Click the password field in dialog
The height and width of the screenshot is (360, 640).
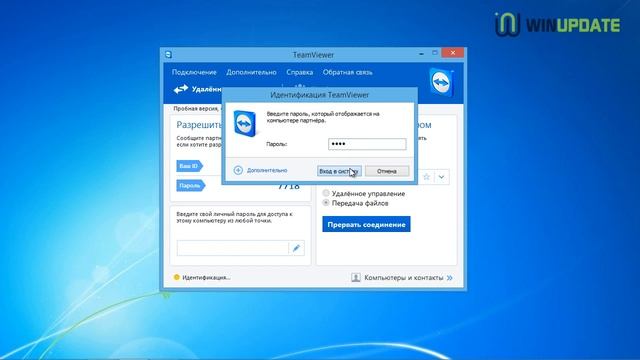click(367, 144)
